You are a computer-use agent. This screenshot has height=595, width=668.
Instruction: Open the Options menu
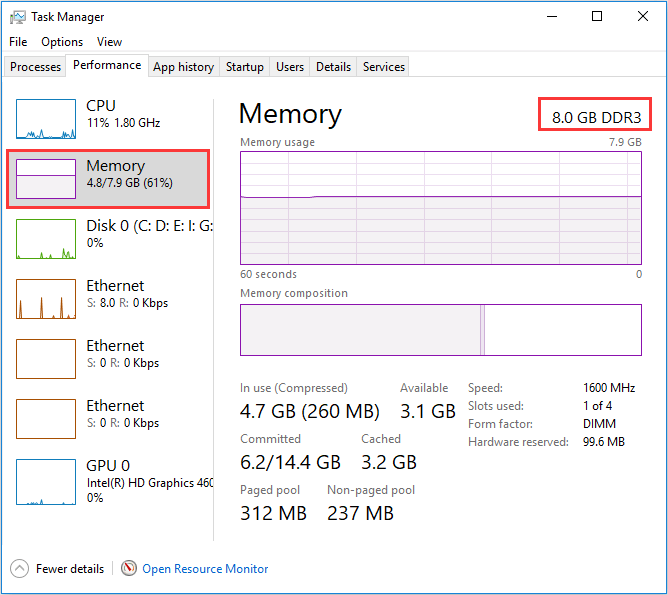tap(62, 42)
